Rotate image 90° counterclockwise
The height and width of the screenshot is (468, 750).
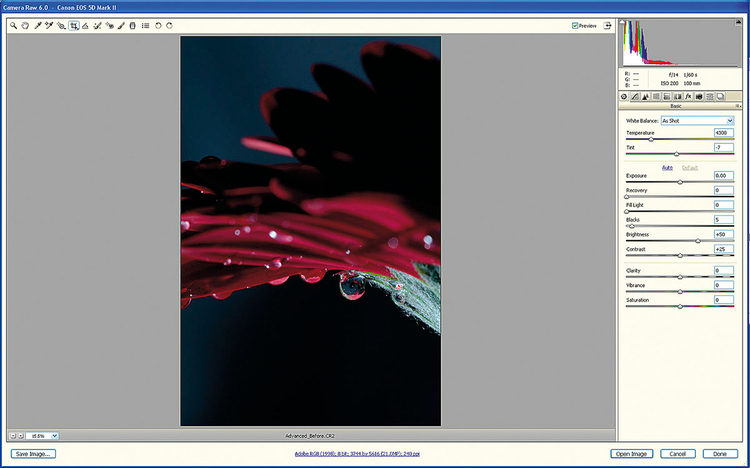(158, 26)
